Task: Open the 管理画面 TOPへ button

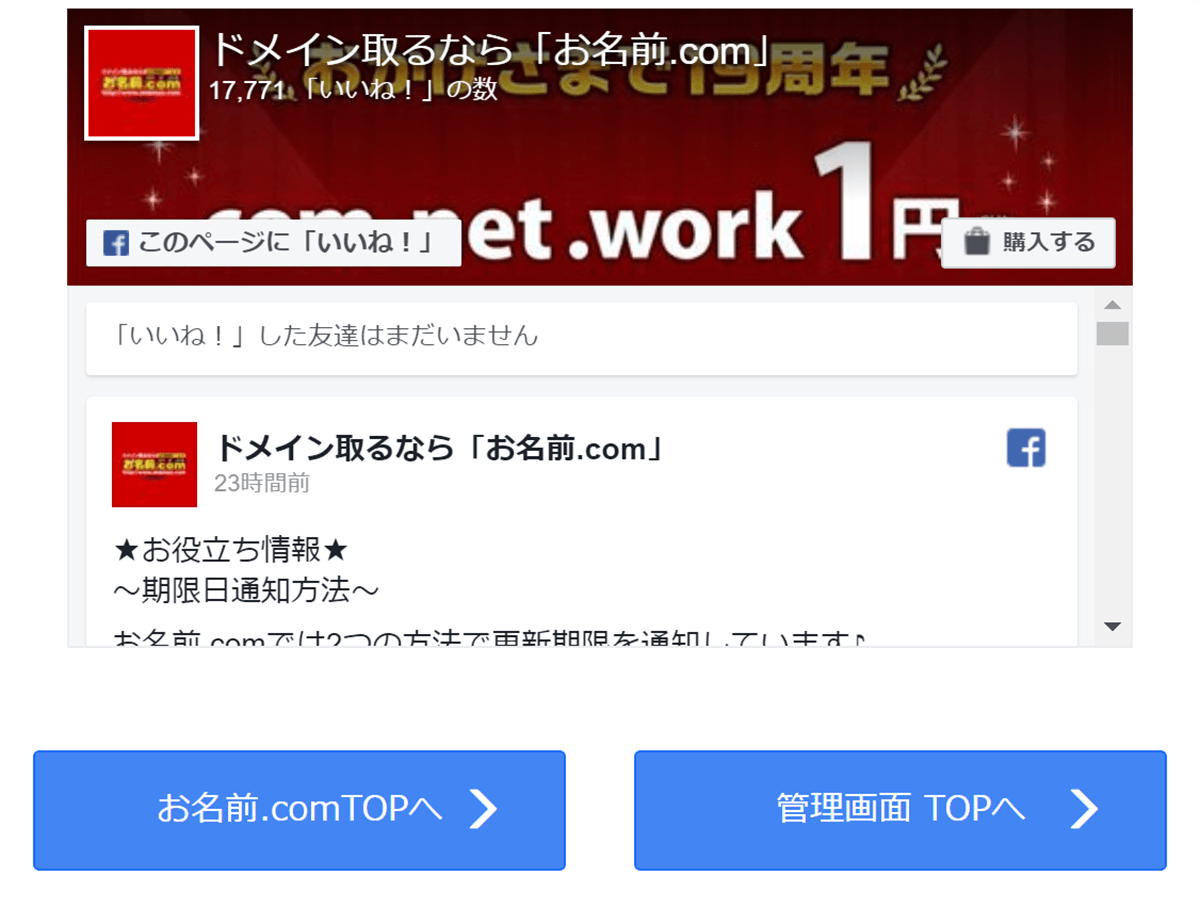Action: pyautogui.click(x=900, y=810)
